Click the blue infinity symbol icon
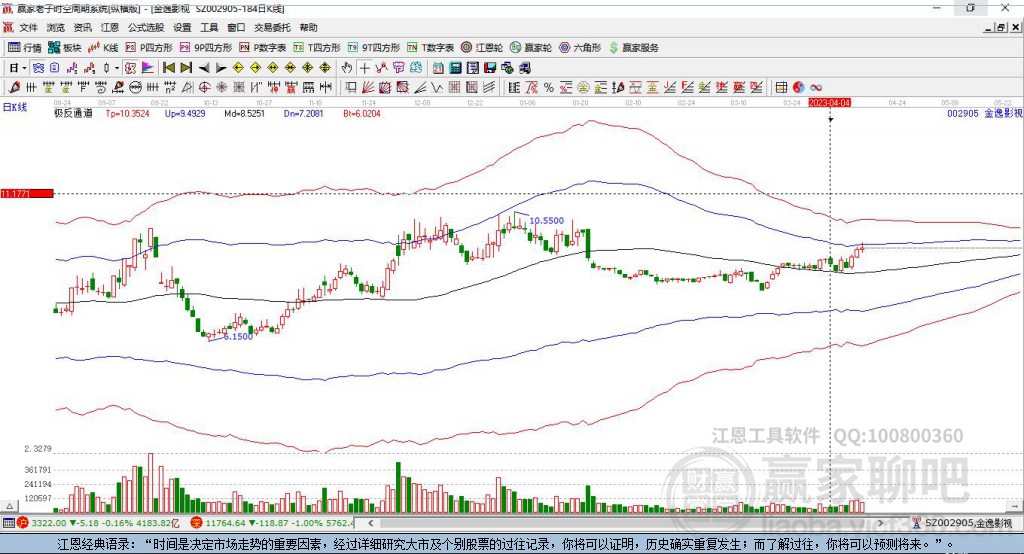Screen dimensions: 1024x554 pyautogui.click(x=816, y=87)
